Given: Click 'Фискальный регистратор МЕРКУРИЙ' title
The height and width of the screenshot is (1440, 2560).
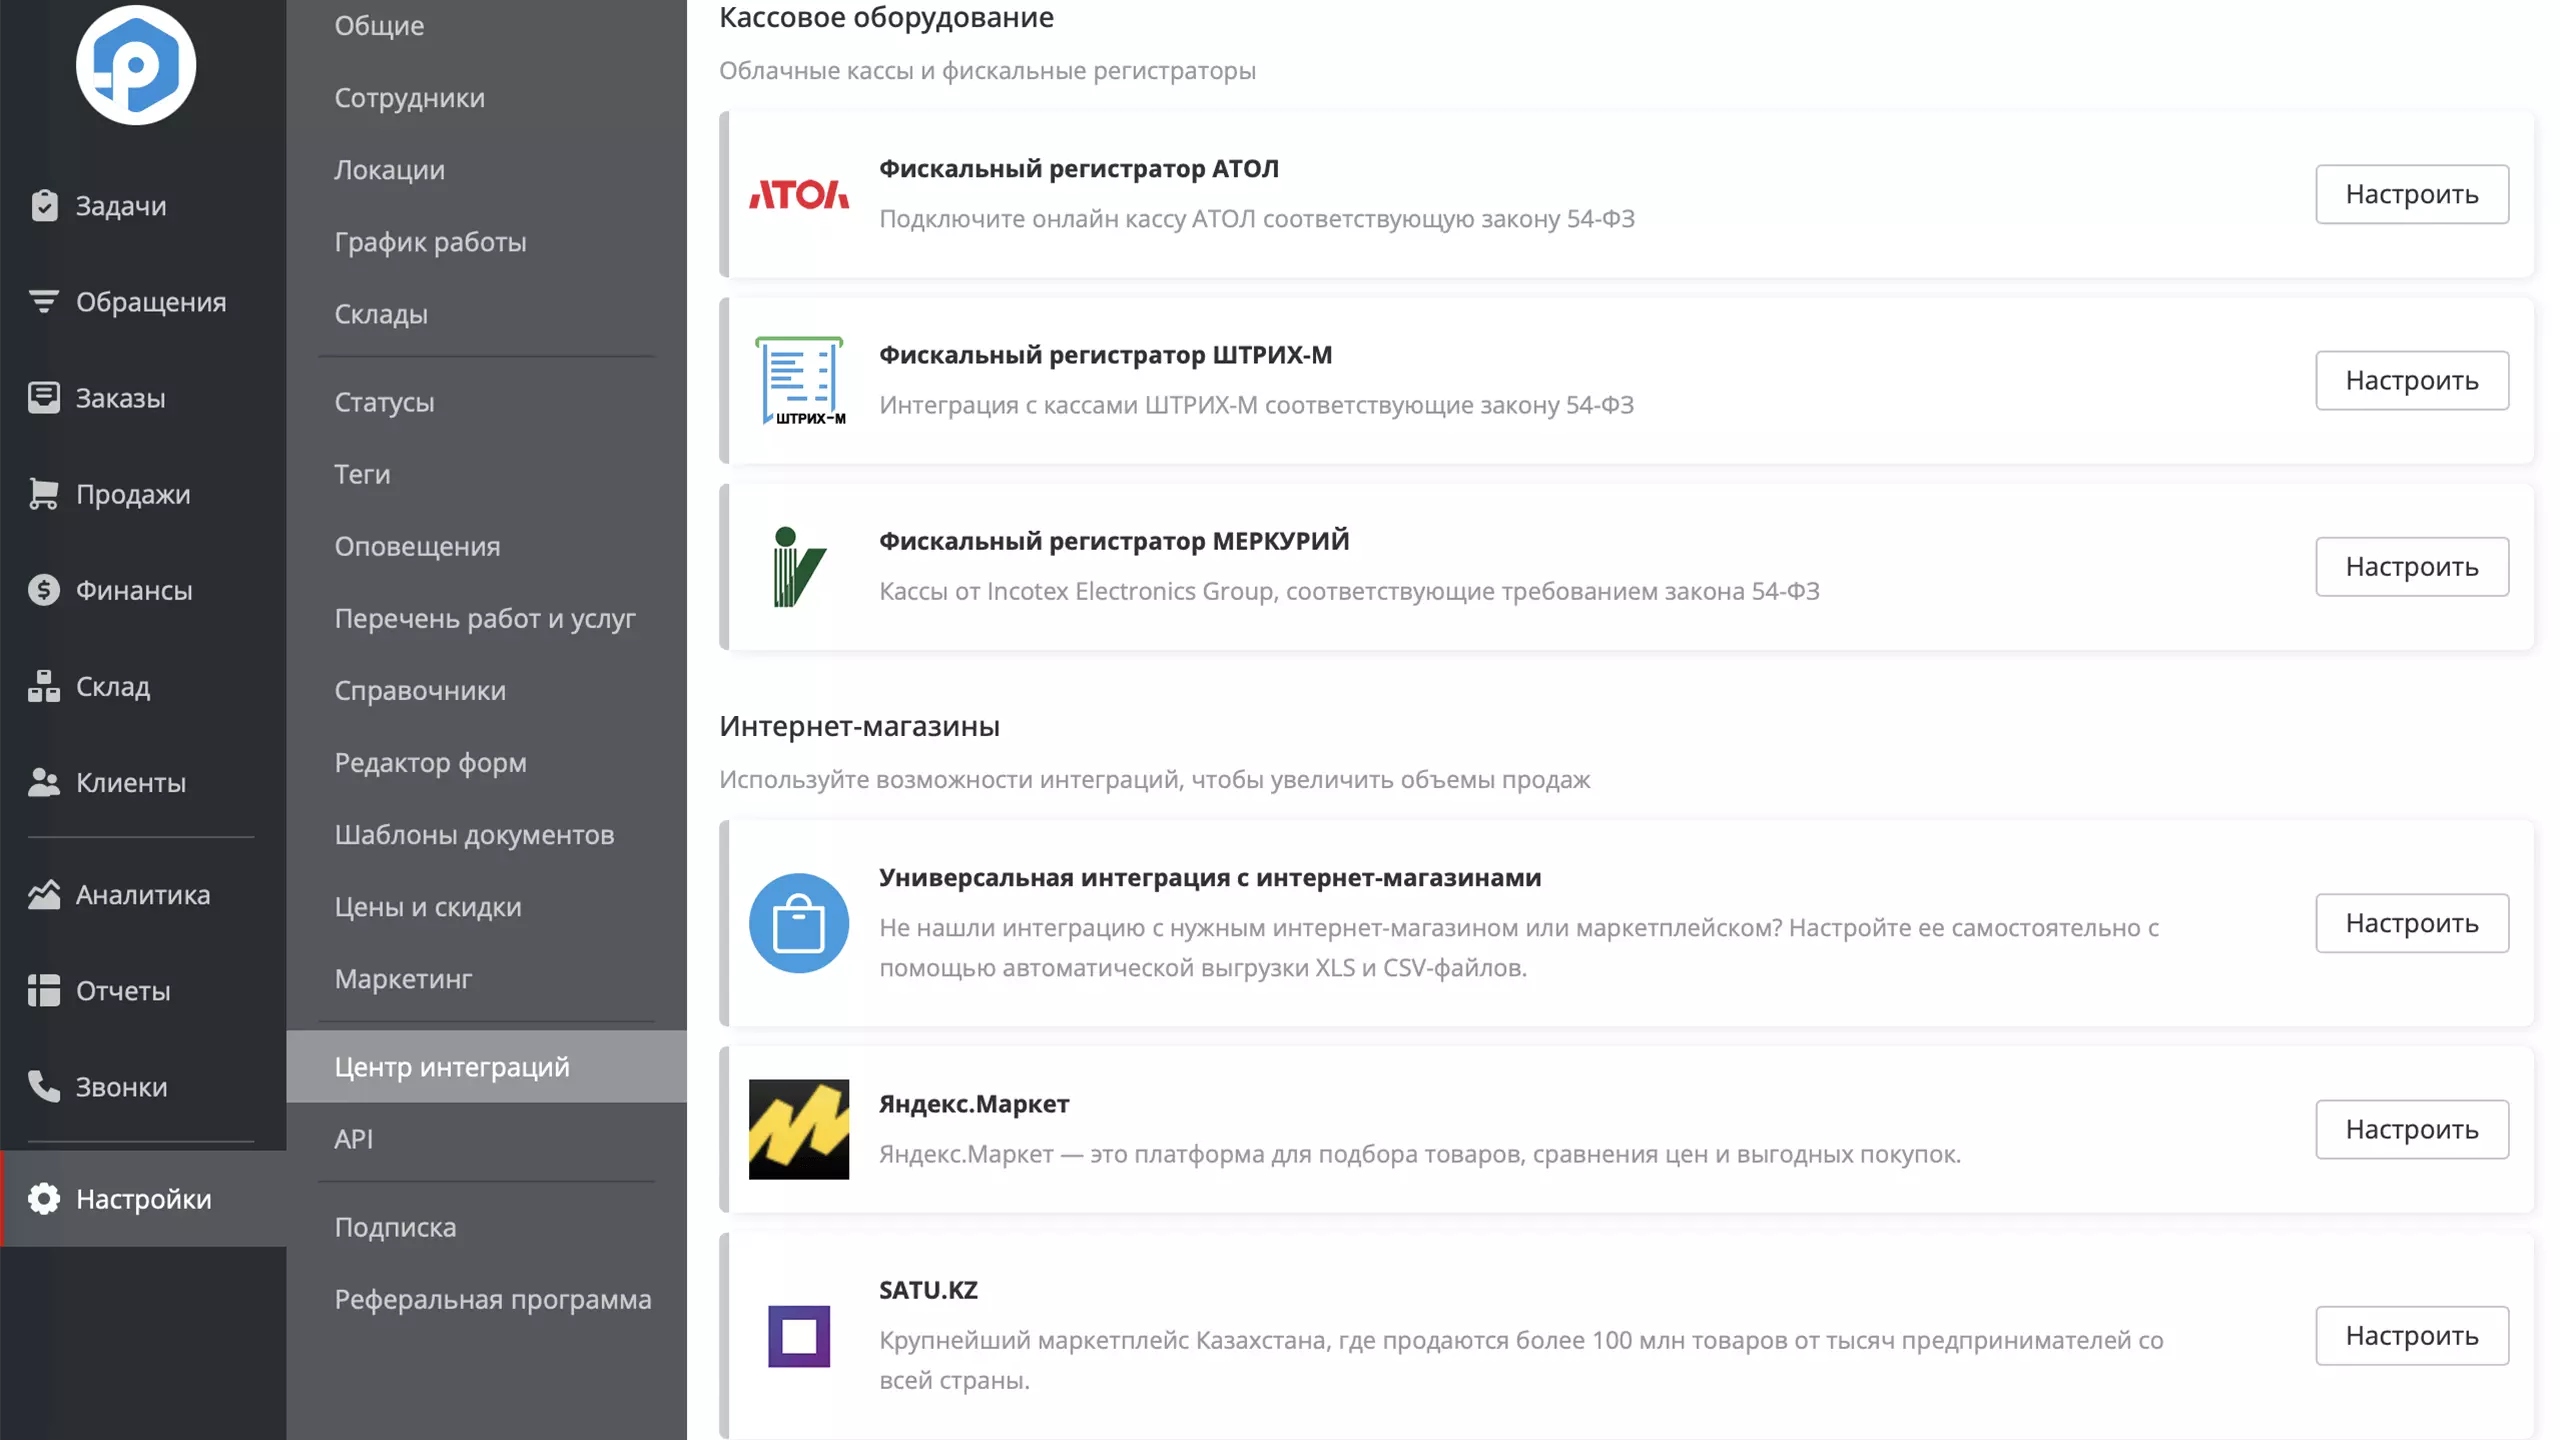Looking at the screenshot, I should 1114,541.
